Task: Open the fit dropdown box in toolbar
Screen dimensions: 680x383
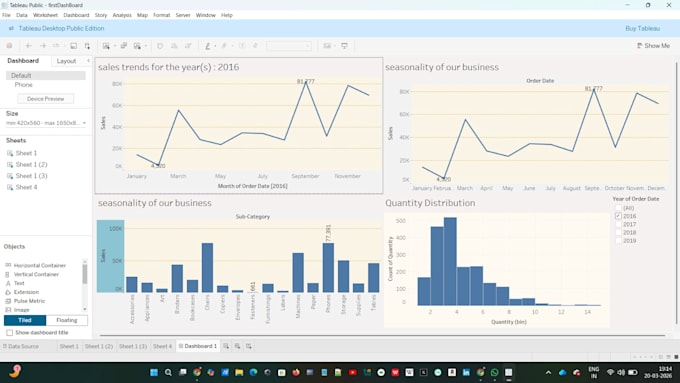Action: pos(289,46)
